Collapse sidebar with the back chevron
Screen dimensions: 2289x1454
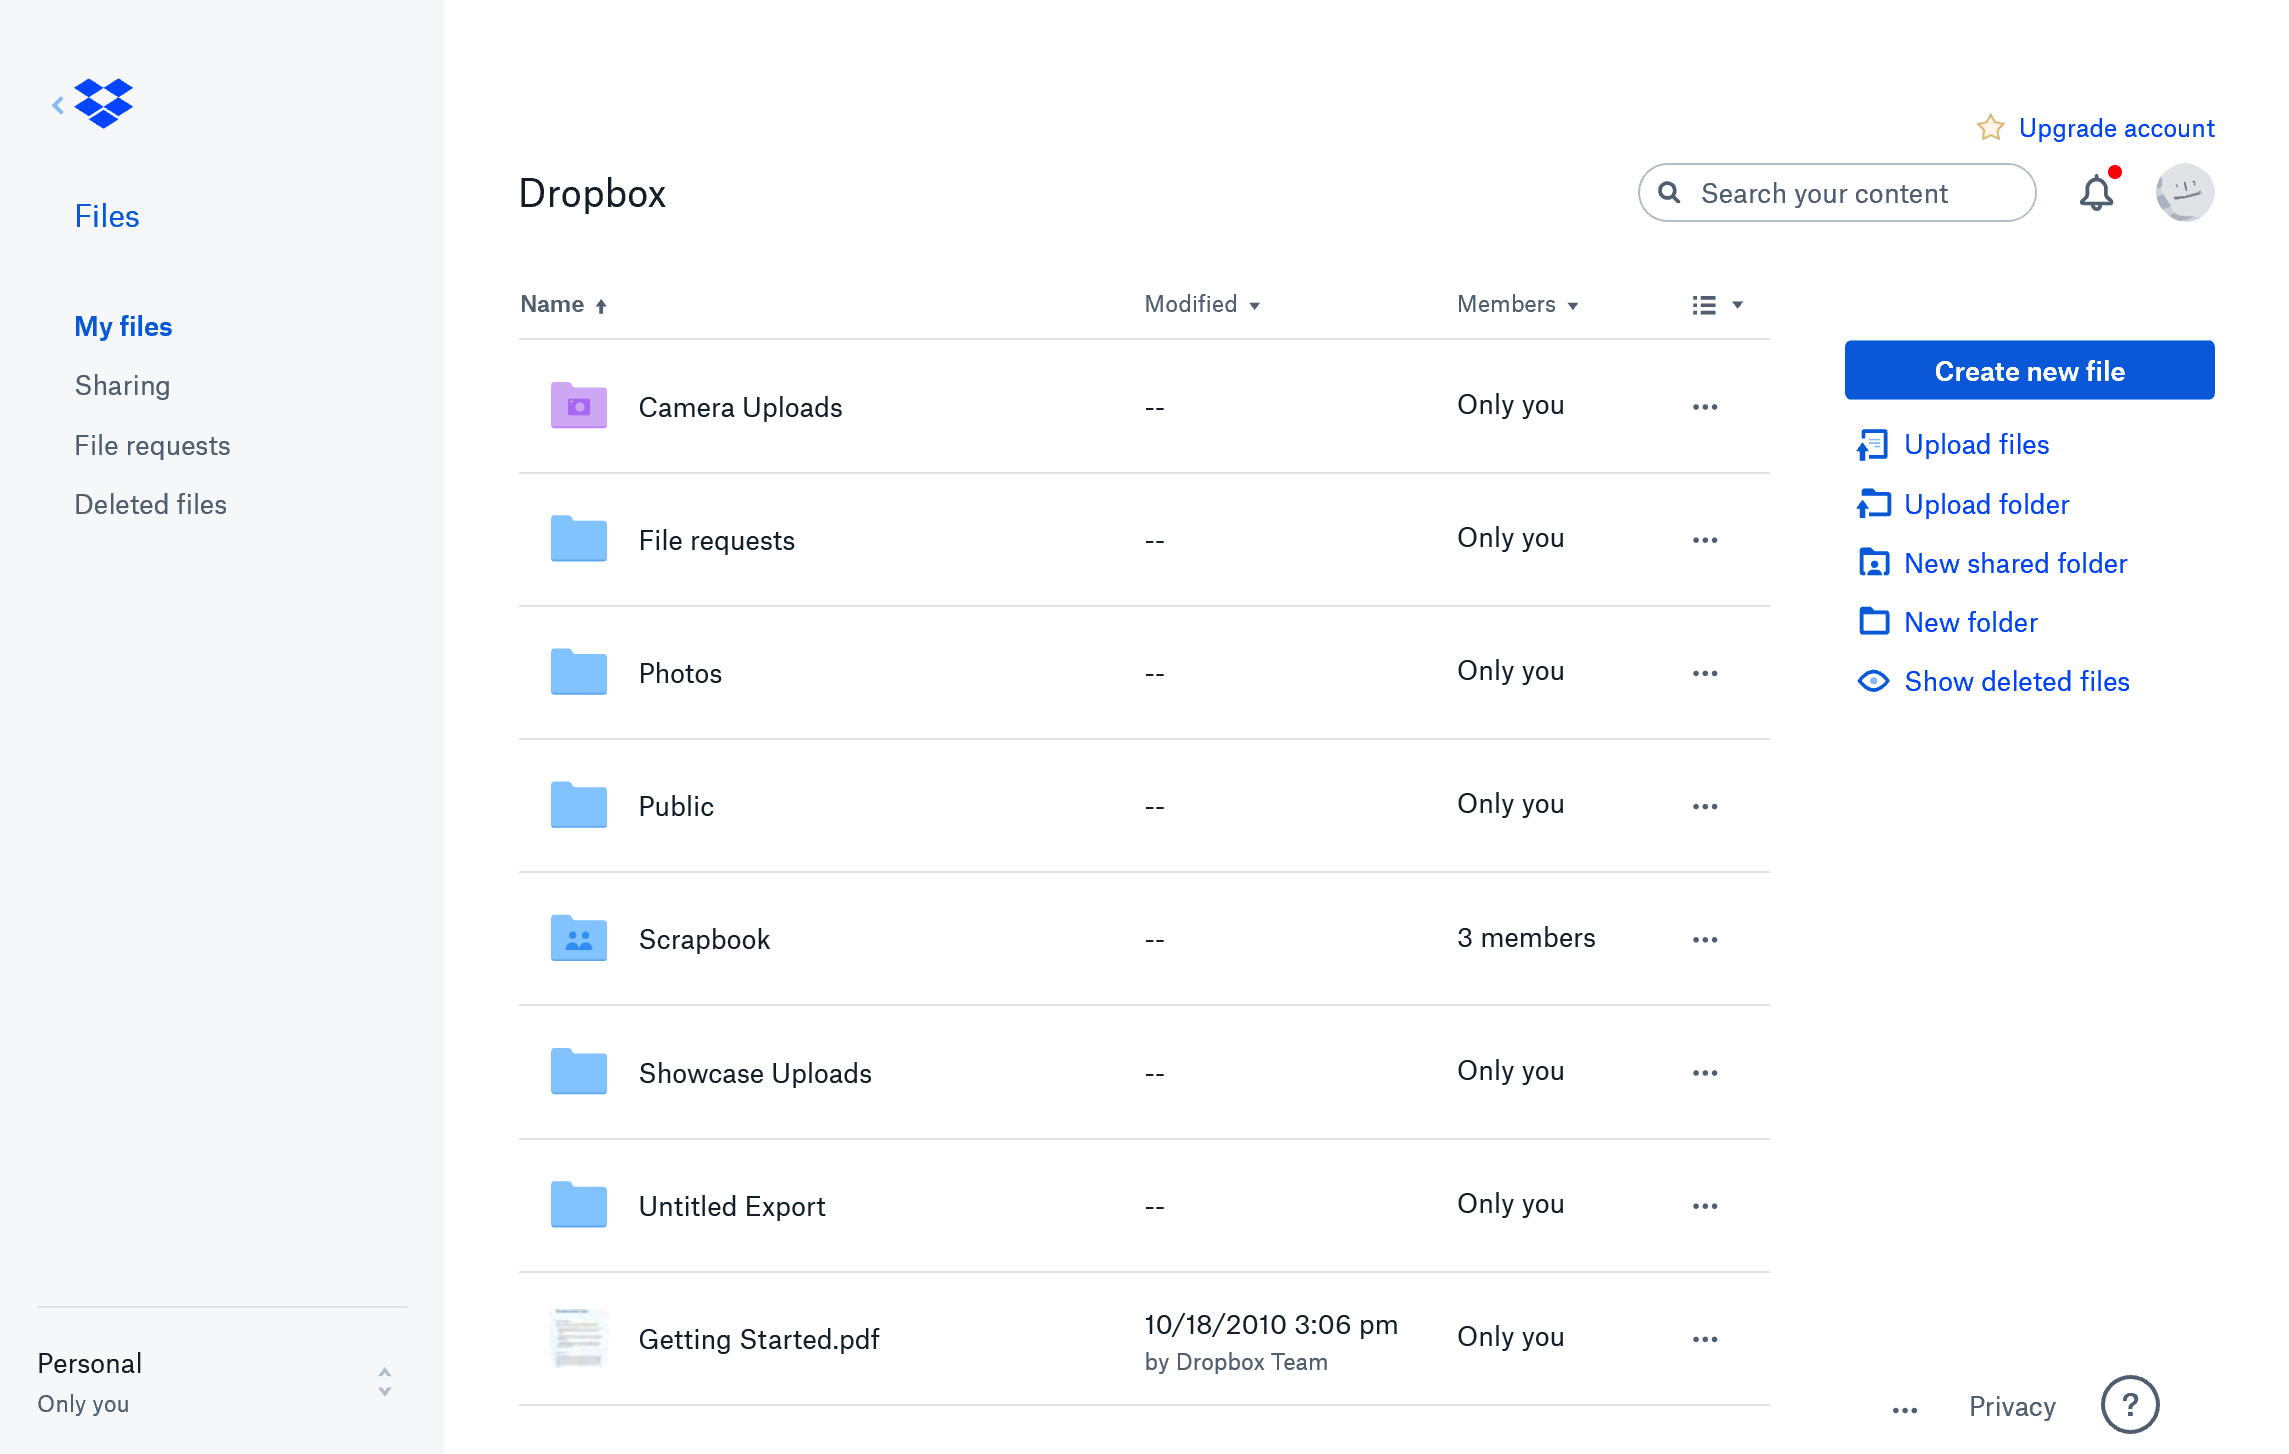(x=58, y=104)
